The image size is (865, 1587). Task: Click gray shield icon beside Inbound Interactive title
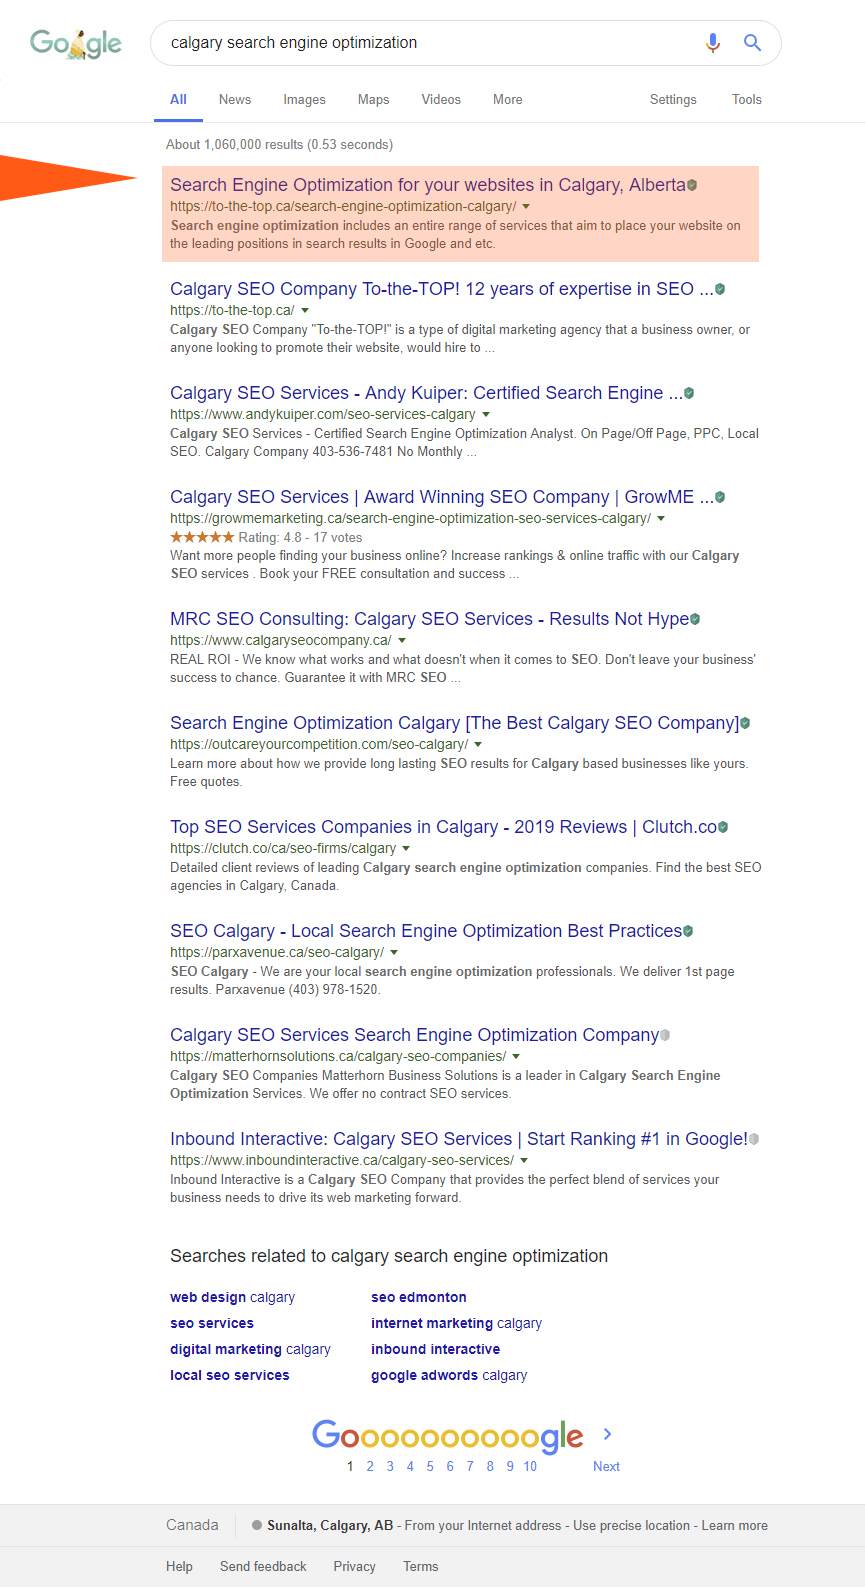754,1139
